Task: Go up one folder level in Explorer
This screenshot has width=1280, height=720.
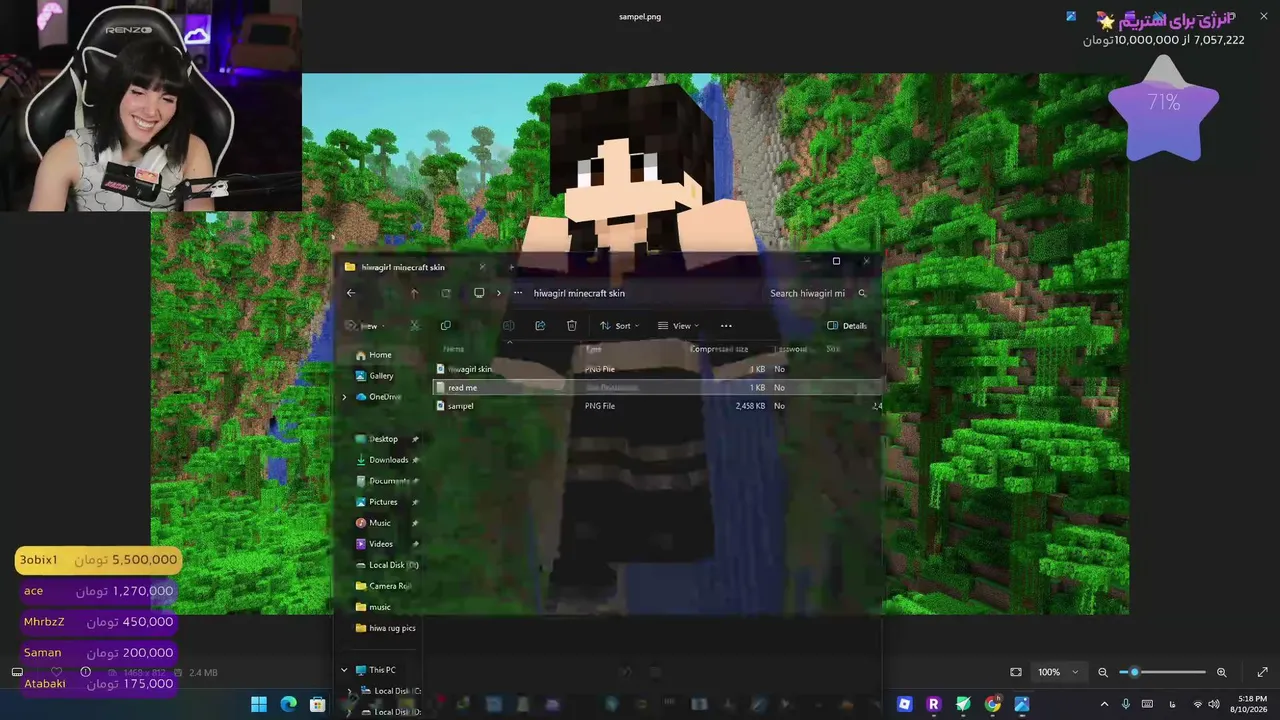Action: coord(414,293)
